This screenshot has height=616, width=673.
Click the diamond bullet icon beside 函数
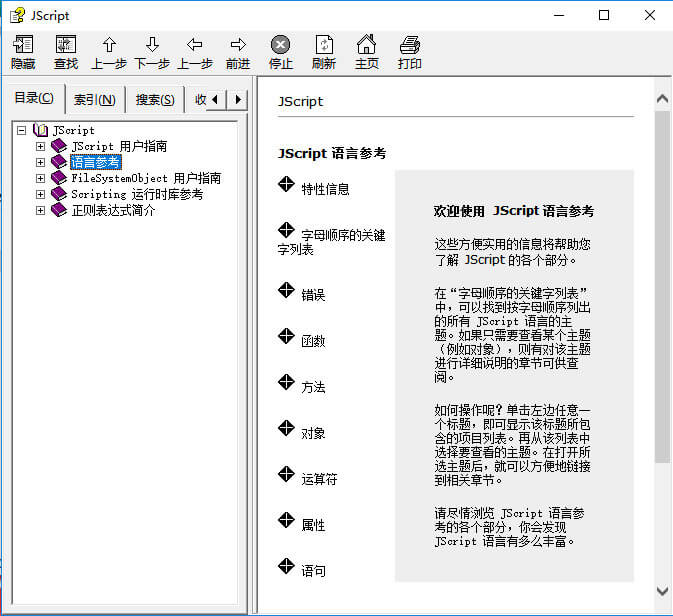tap(286, 336)
